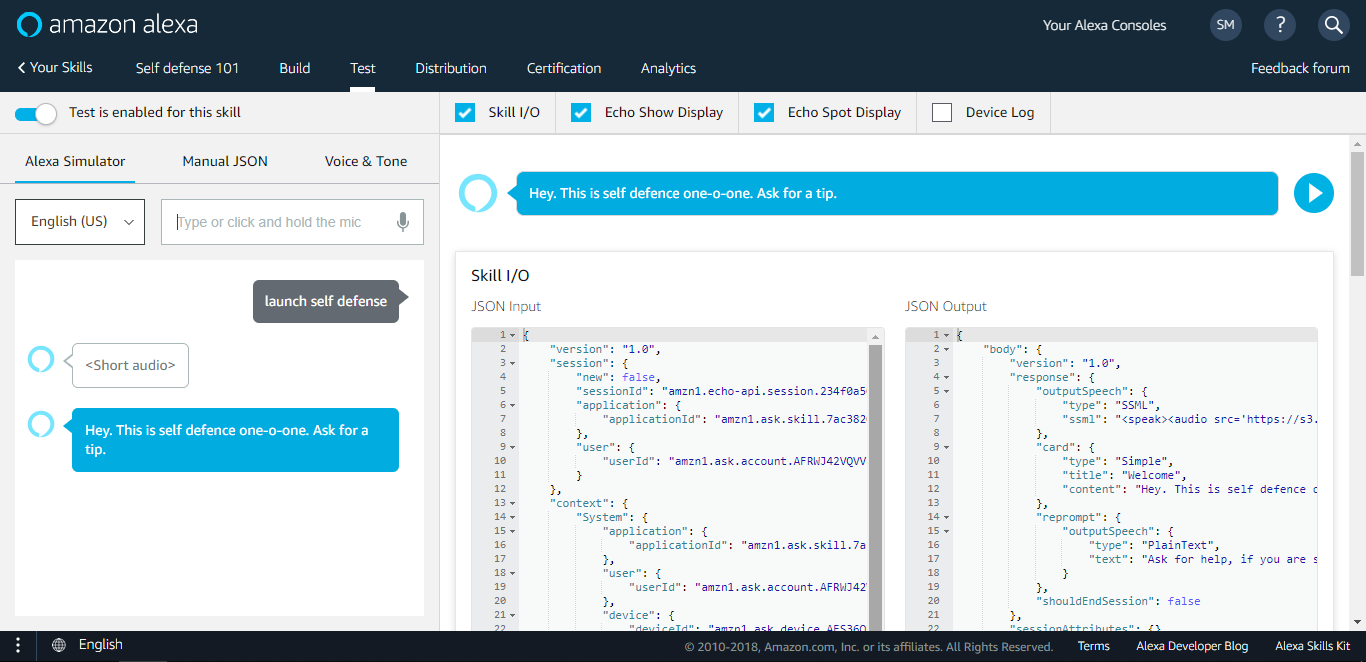Click the Alexa ring icon next to Short audio
The height and width of the screenshot is (662, 1366).
tap(40, 359)
